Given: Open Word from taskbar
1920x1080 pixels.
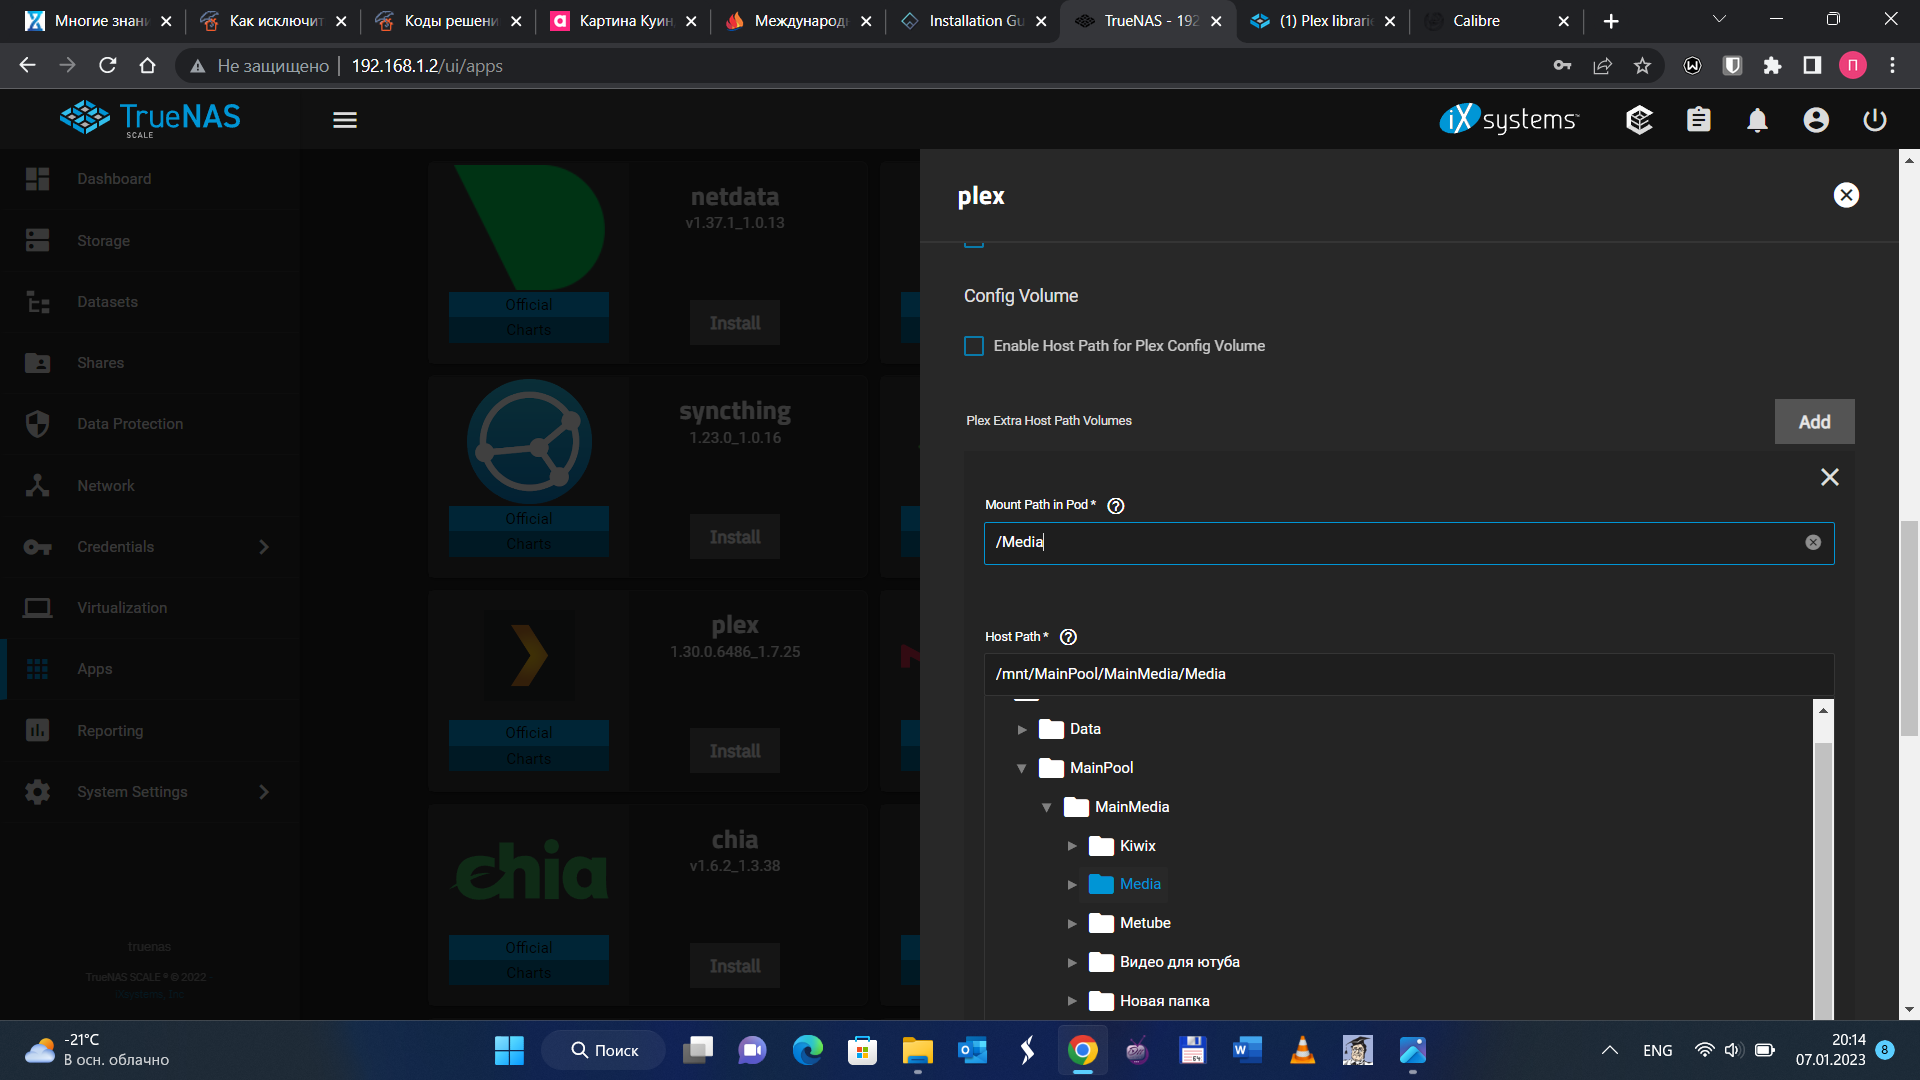Looking at the screenshot, I should (x=1246, y=1050).
